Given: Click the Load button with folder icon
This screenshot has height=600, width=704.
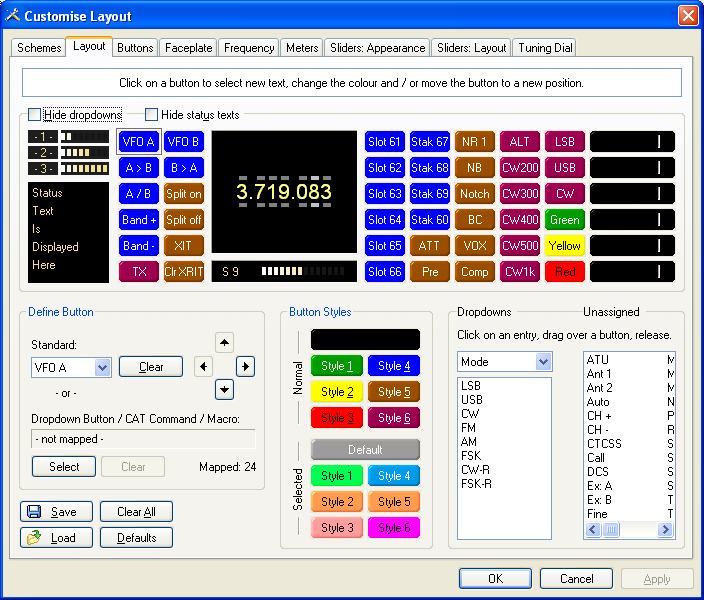Looking at the screenshot, I should pyautogui.click(x=55, y=538).
